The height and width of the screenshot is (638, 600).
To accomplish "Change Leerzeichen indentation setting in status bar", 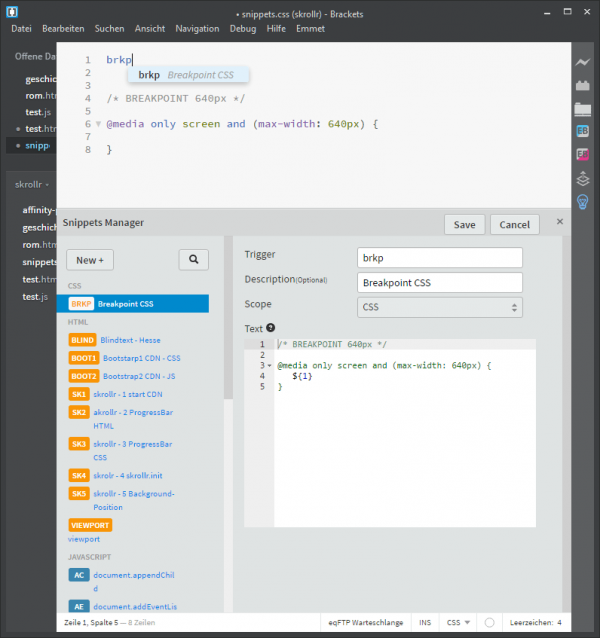I will tap(536, 623).
